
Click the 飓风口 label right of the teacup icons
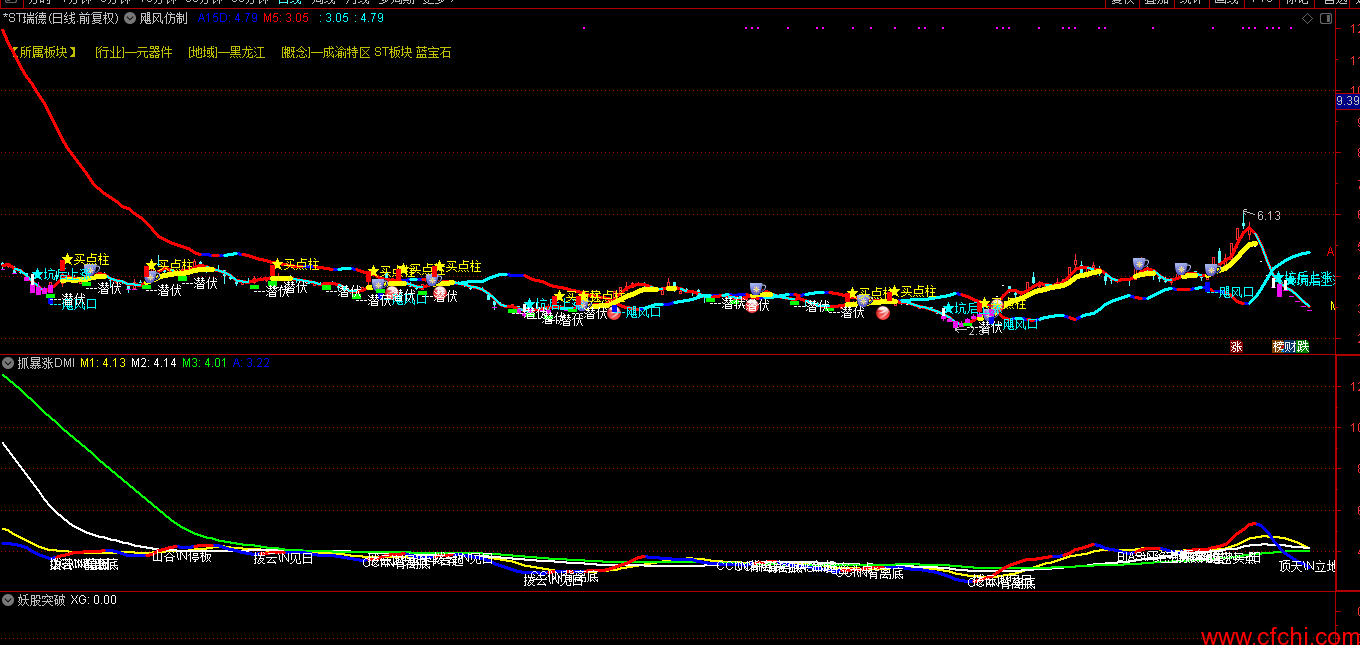pyautogui.click(x=1236, y=292)
